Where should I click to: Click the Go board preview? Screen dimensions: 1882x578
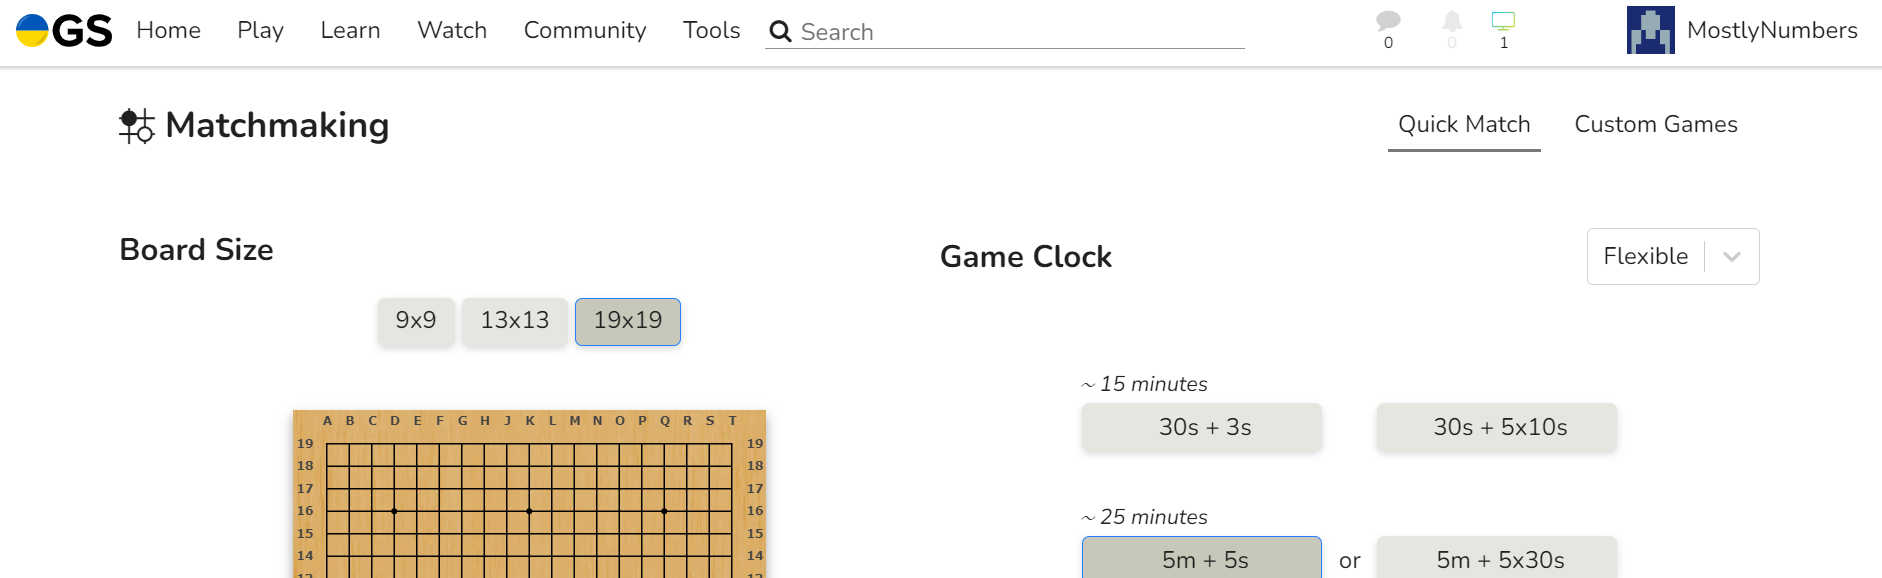pos(529,500)
